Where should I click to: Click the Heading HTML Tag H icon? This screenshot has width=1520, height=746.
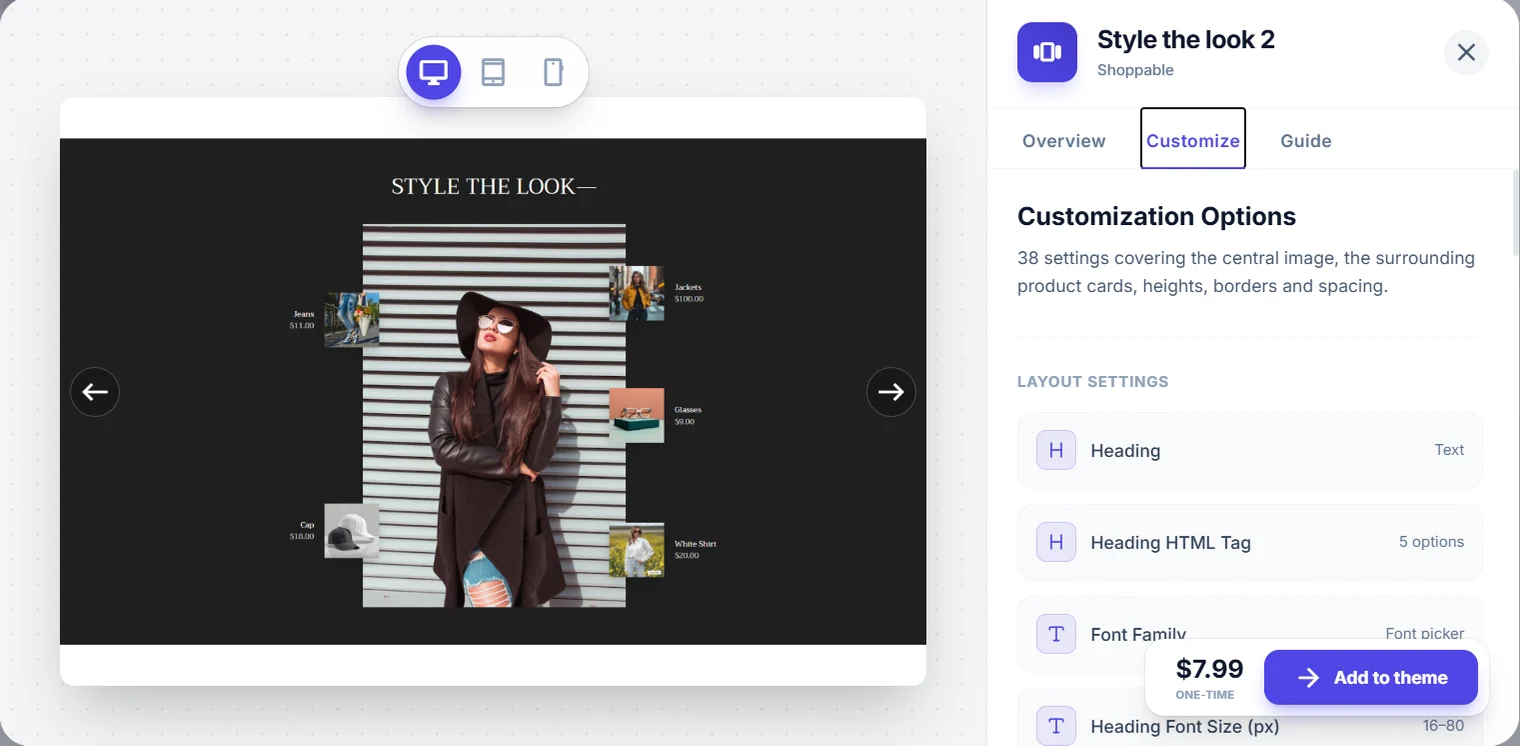click(x=1056, y=542)
